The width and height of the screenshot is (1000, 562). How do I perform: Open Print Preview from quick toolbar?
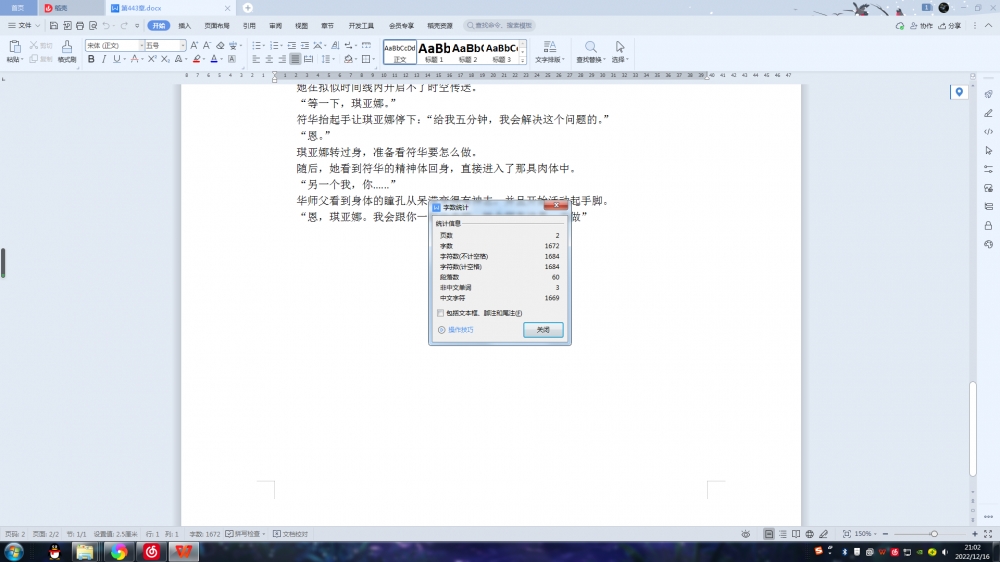[93, 26]
